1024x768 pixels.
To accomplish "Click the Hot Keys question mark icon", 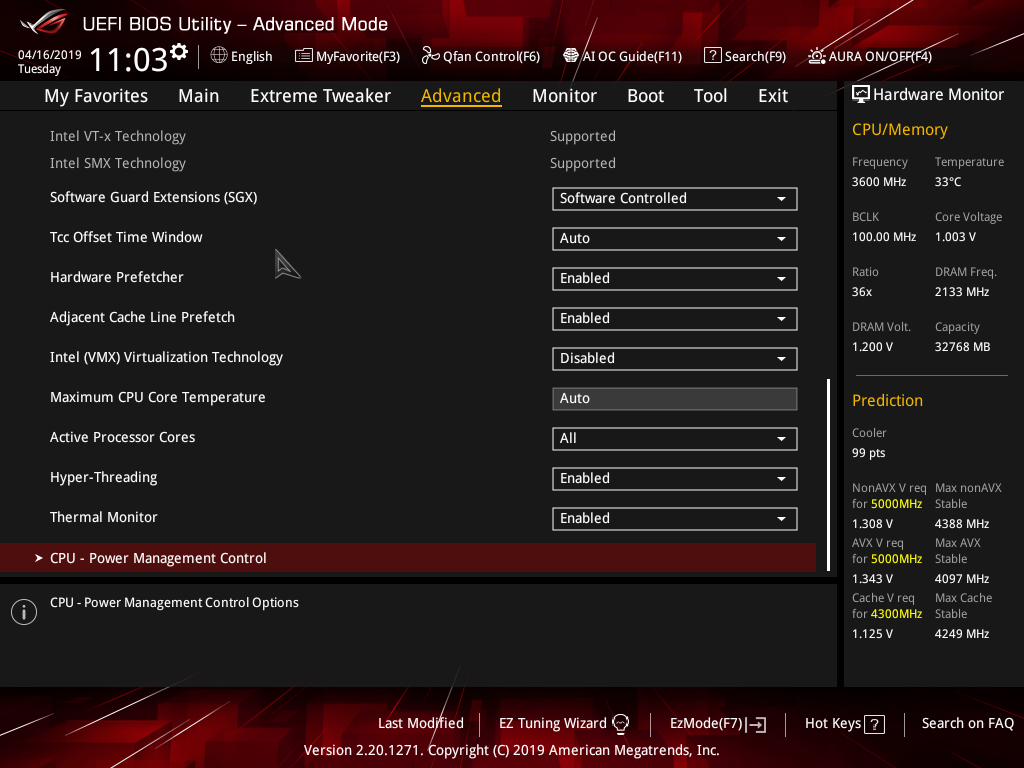I will point(874,724).
